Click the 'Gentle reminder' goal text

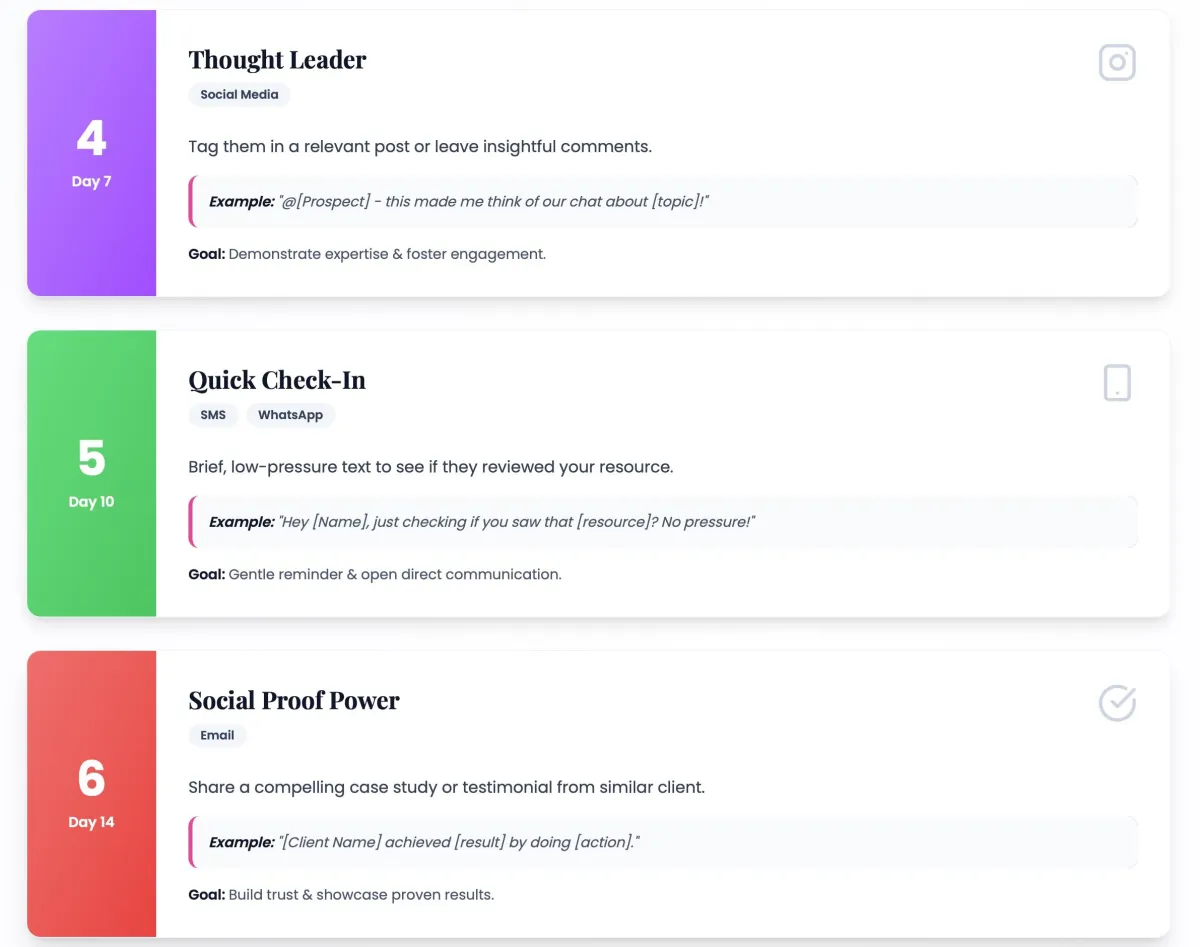tap(394, 574)
